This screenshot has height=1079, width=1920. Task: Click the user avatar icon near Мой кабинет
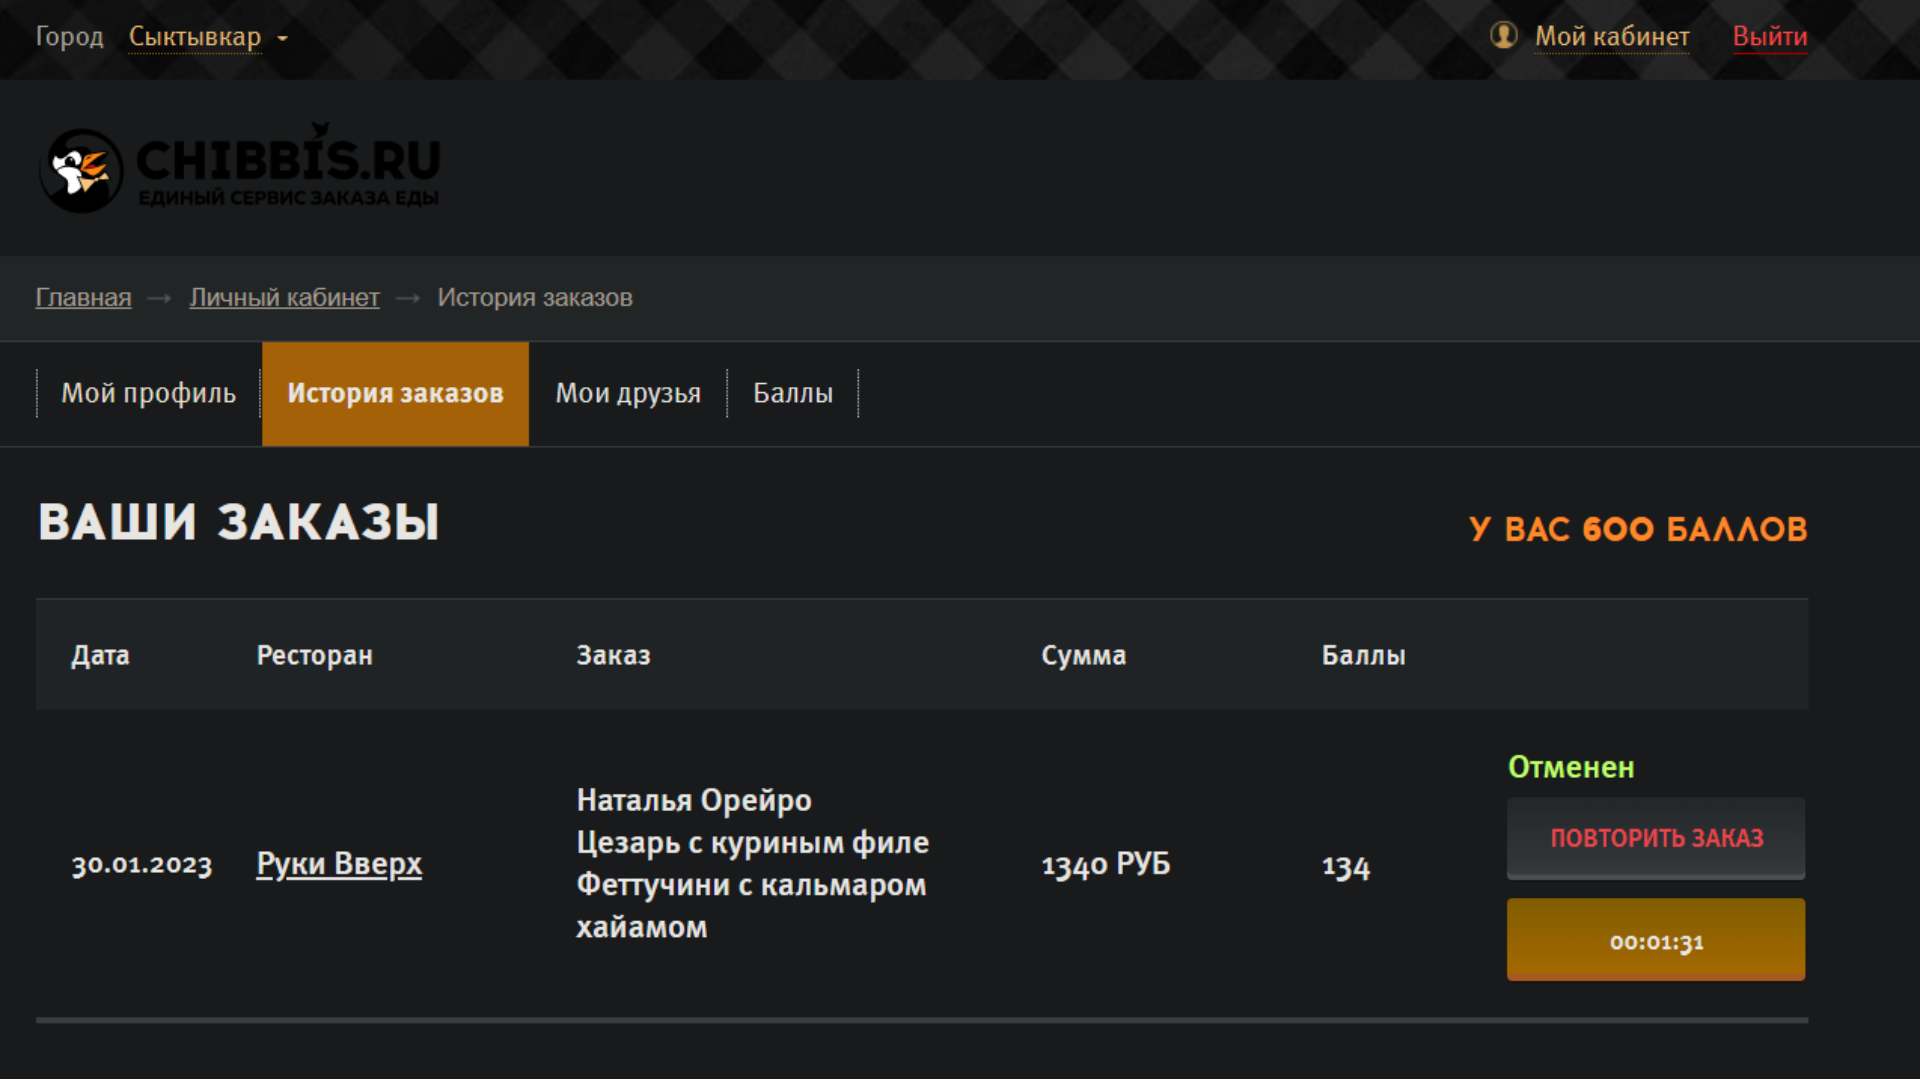tap(1503, 35)
